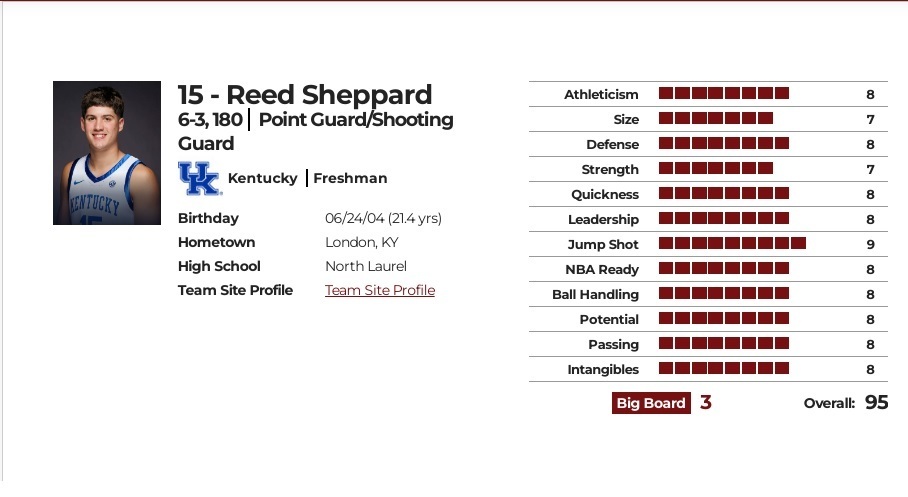Click the Defense rating label
This screenshot has height=497, width=908.
(612, 144)
